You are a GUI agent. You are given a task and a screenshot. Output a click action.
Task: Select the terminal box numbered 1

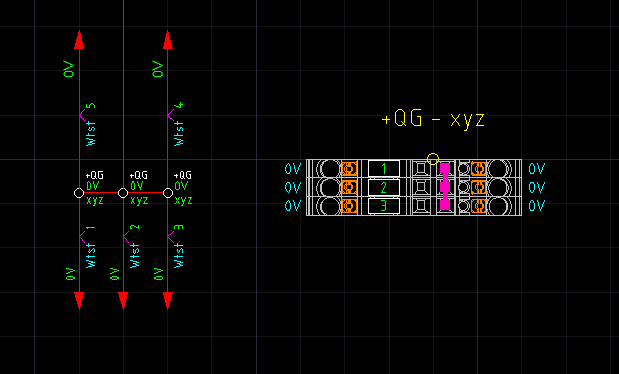point(384,169)
